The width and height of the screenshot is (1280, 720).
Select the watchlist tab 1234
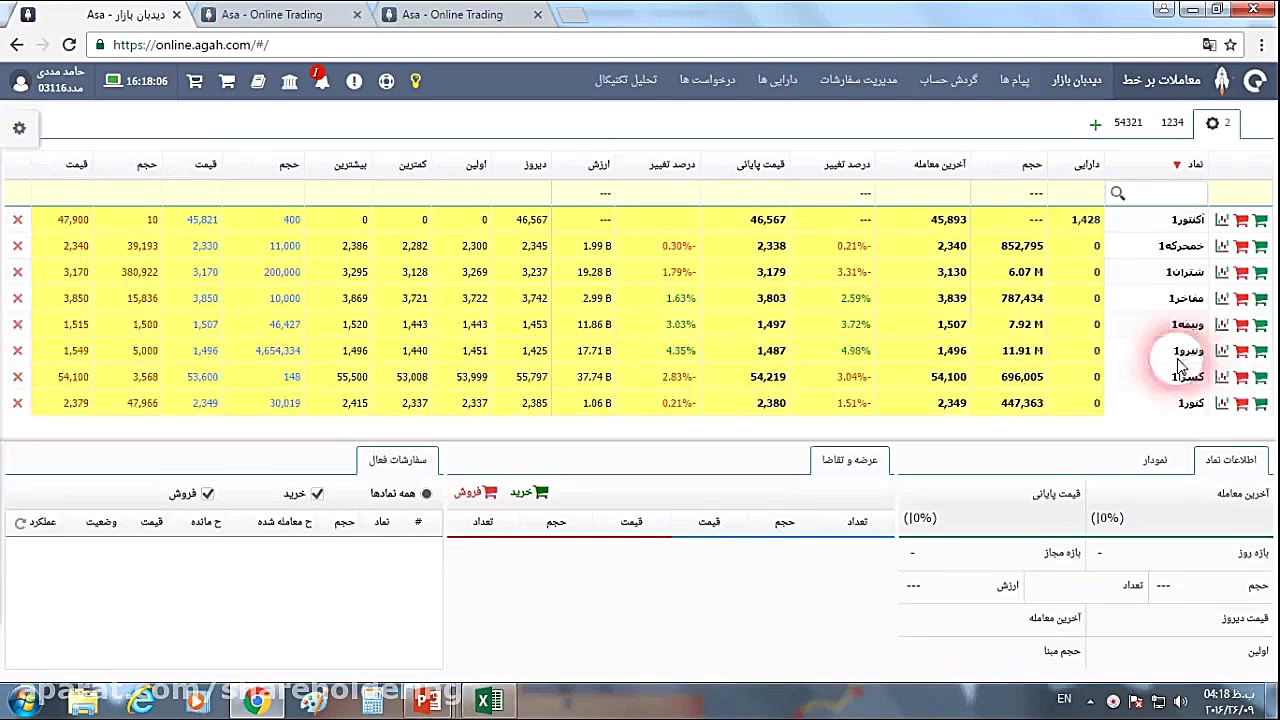pos(1173,123)
